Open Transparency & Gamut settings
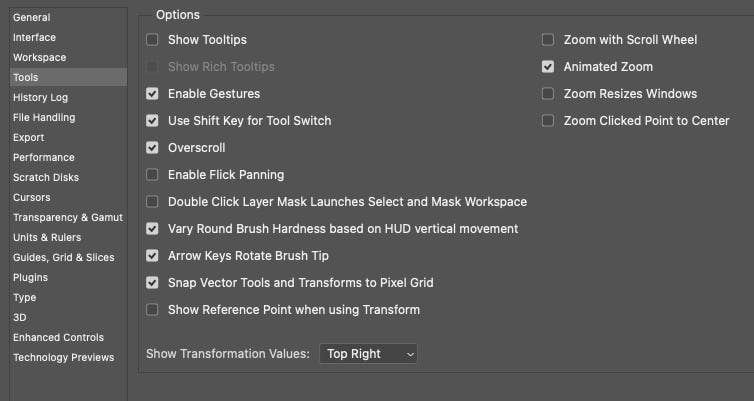The height and width of the screenshot is (401, 754). tap(65, 217)
